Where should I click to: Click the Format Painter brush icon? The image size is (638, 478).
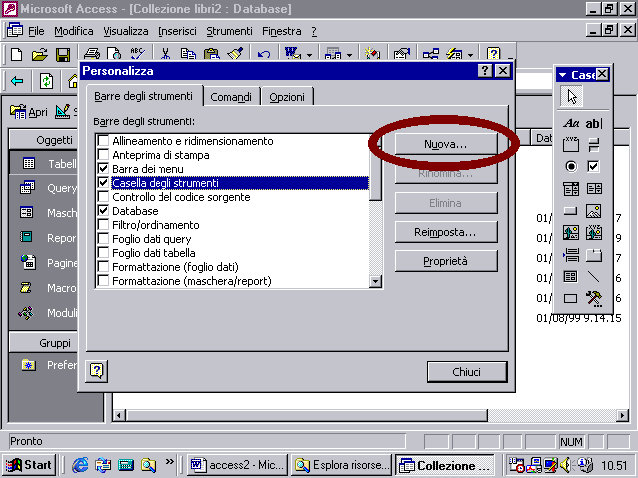click(x=235, y=54)
